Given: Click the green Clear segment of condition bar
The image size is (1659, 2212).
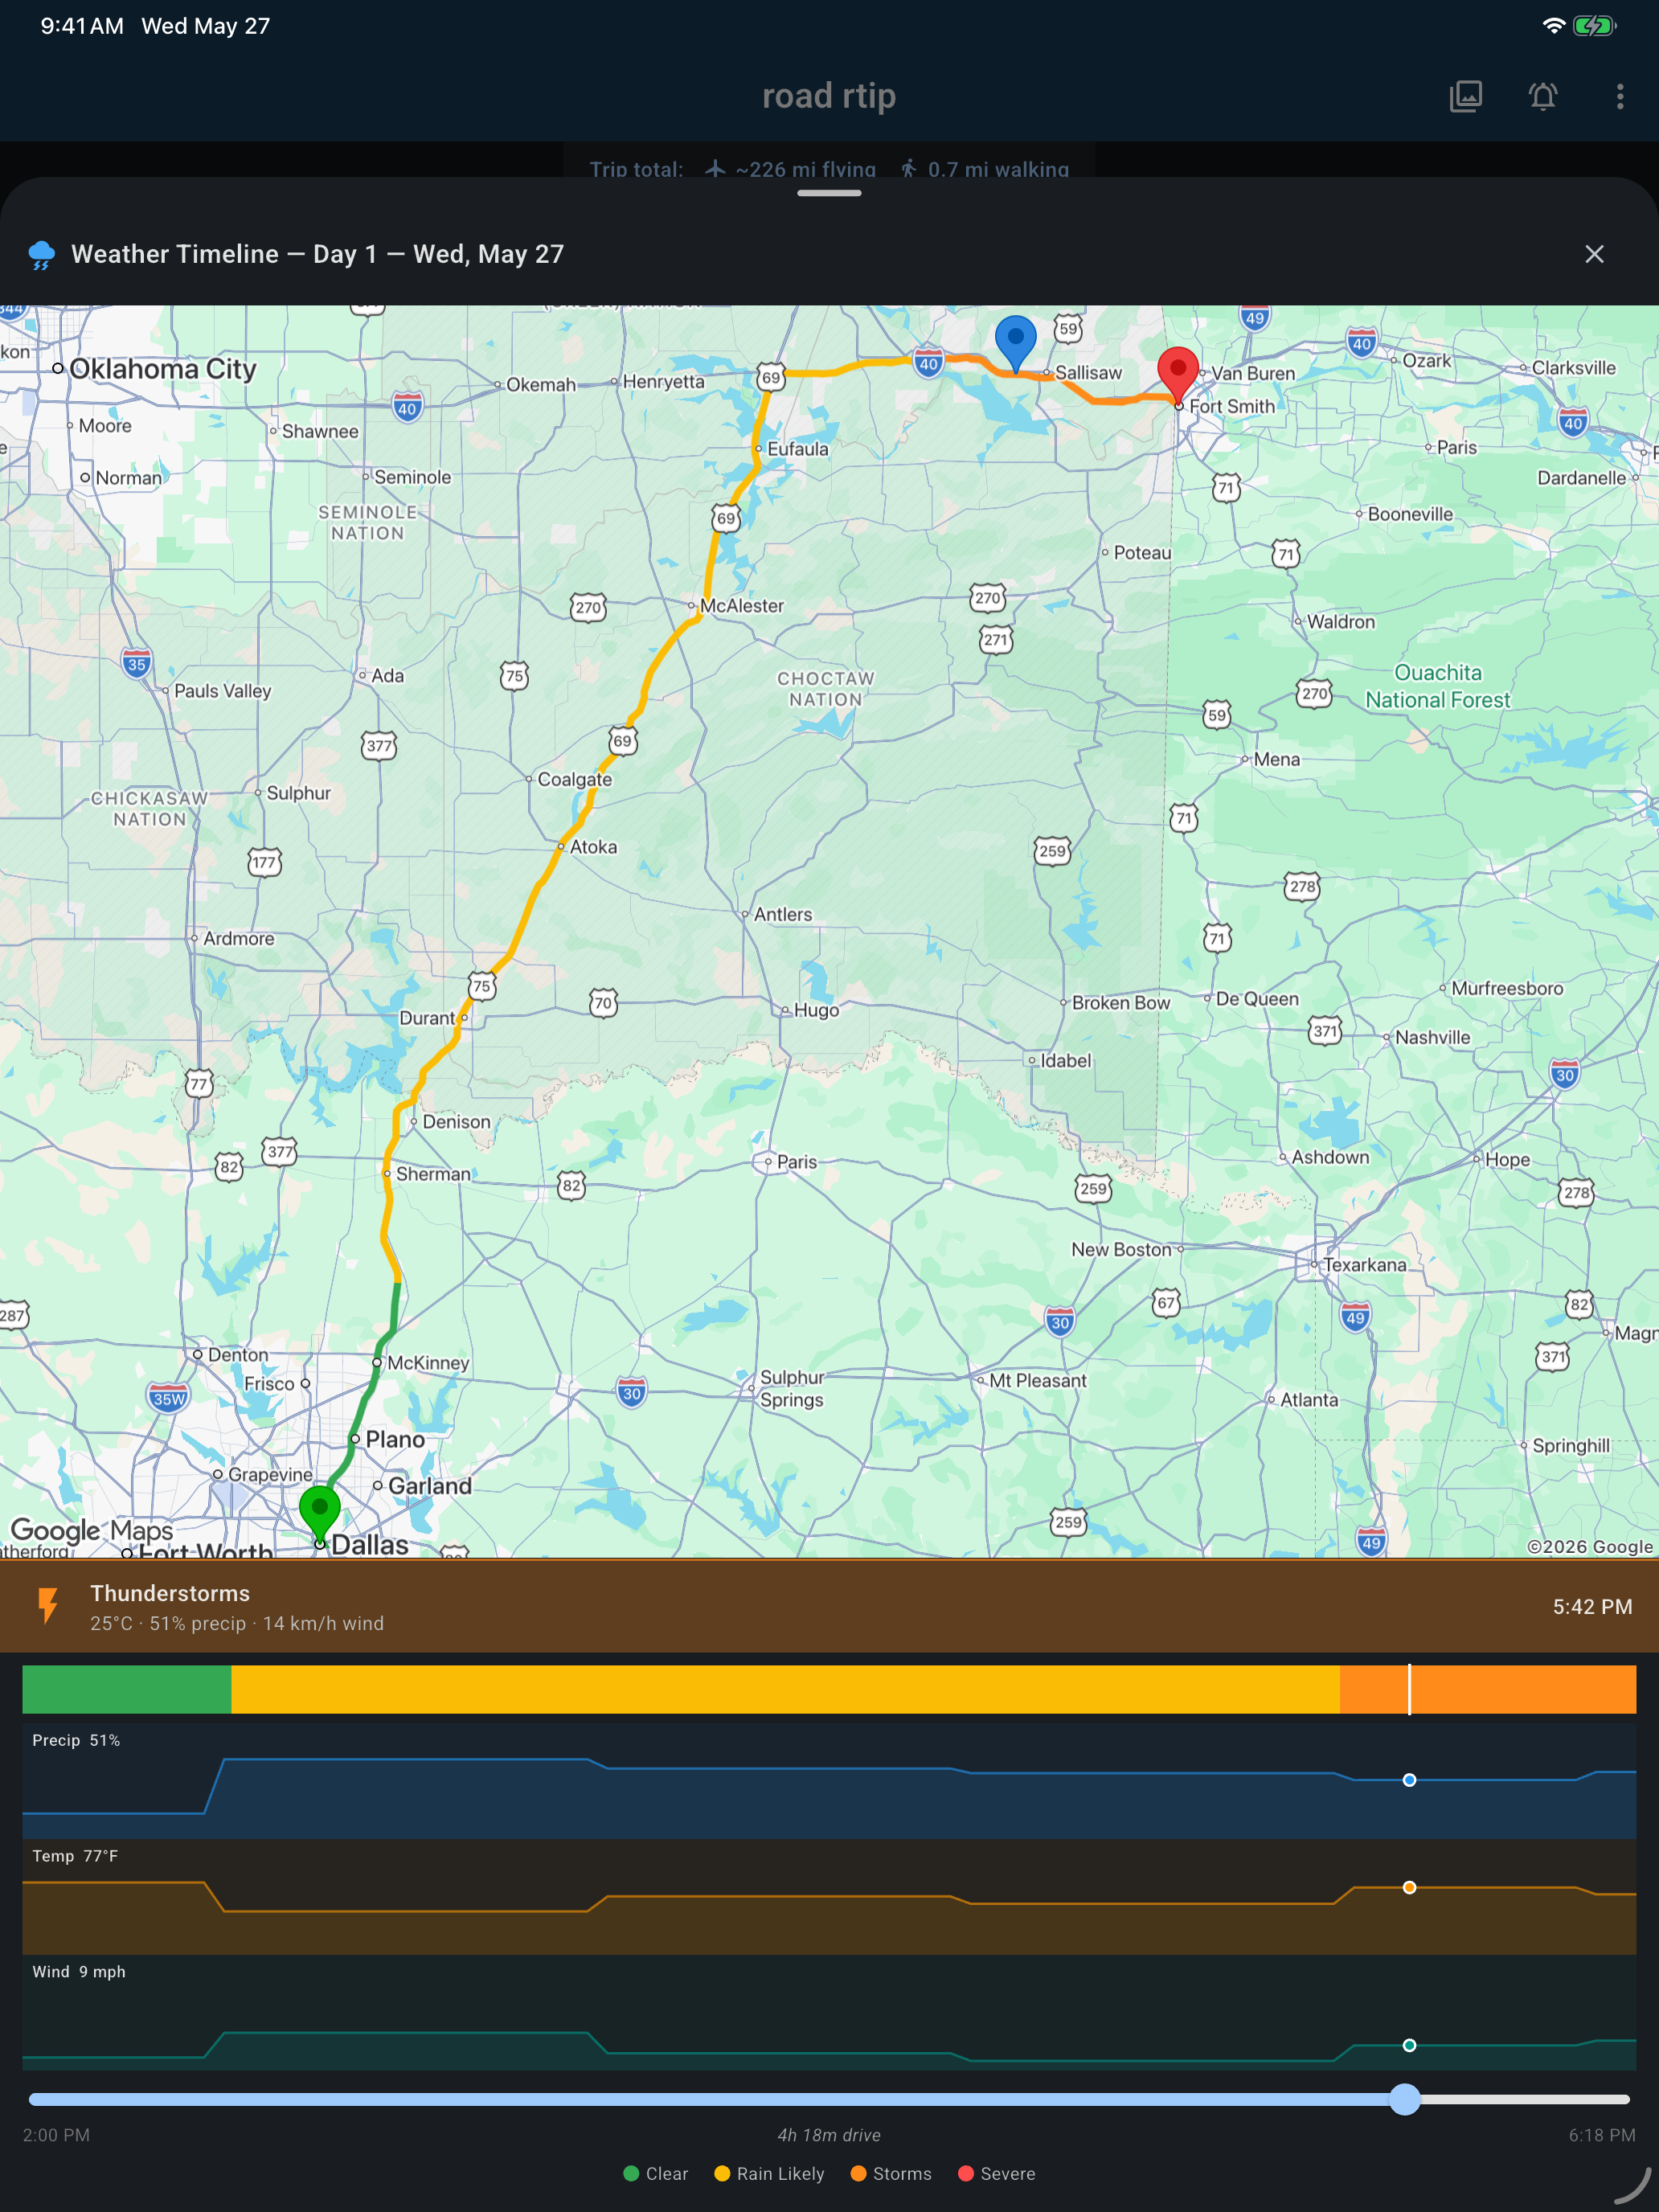Looking at the screenshot, I should tap(127, 1689).
